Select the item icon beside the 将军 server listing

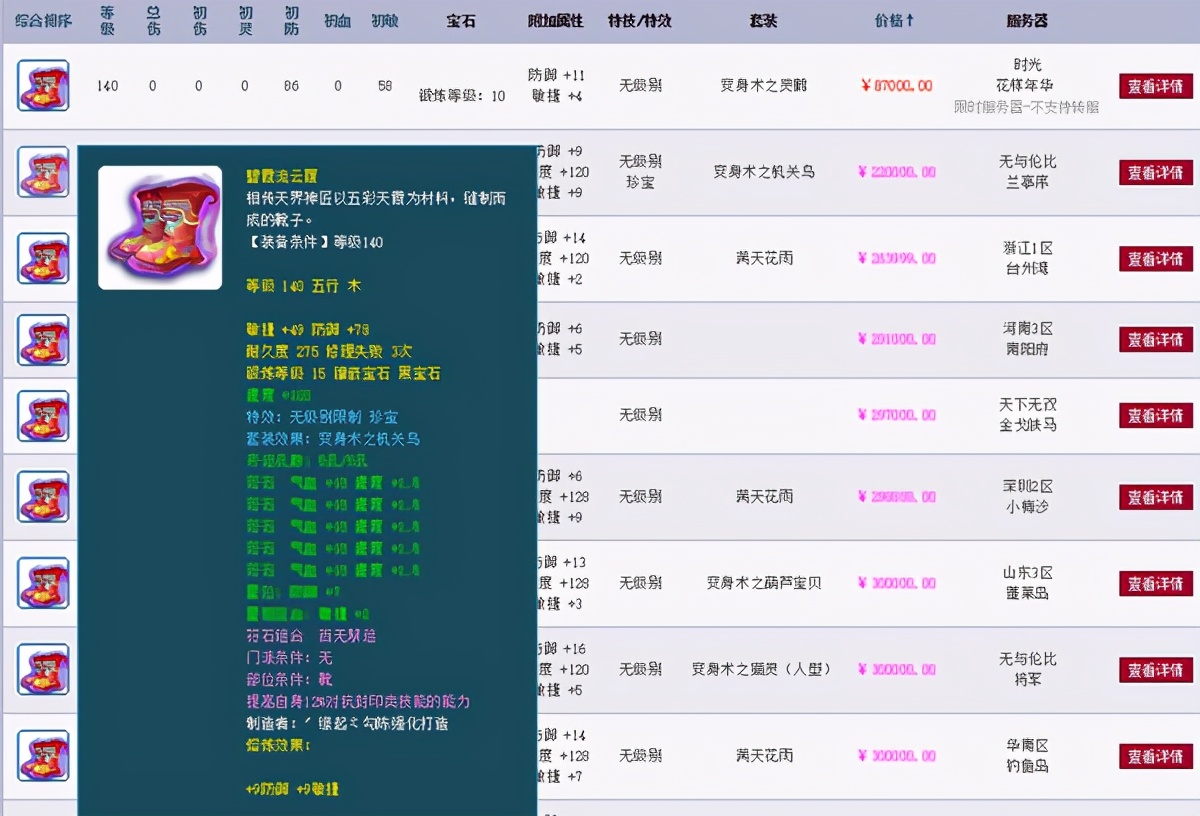pos(42,670)
